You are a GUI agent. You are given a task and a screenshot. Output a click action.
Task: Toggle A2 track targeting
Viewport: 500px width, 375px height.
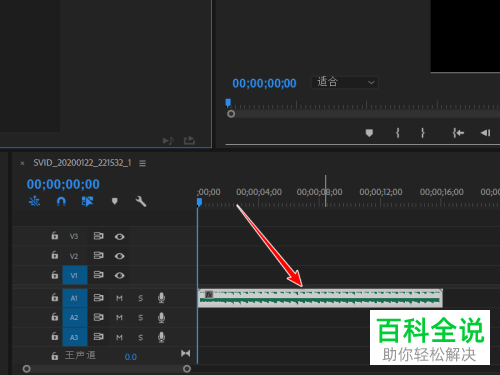[75, 318]
